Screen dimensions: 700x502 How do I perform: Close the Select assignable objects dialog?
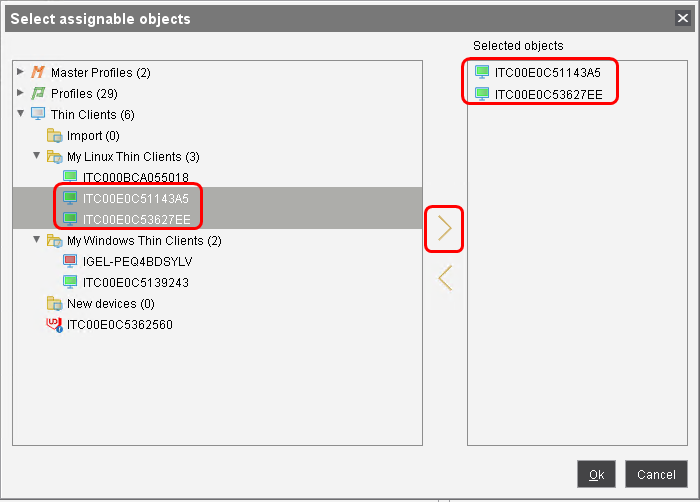tap(683, 18)
